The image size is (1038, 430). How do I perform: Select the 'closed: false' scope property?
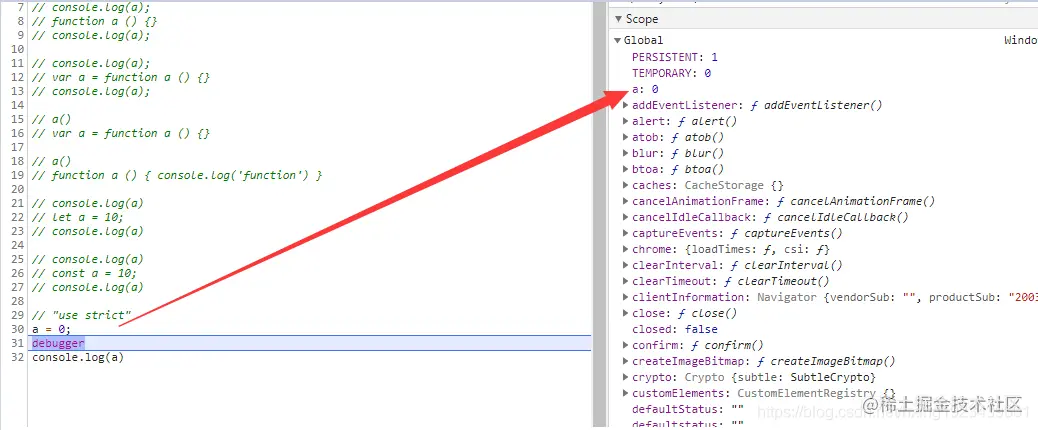coord(675,329)
